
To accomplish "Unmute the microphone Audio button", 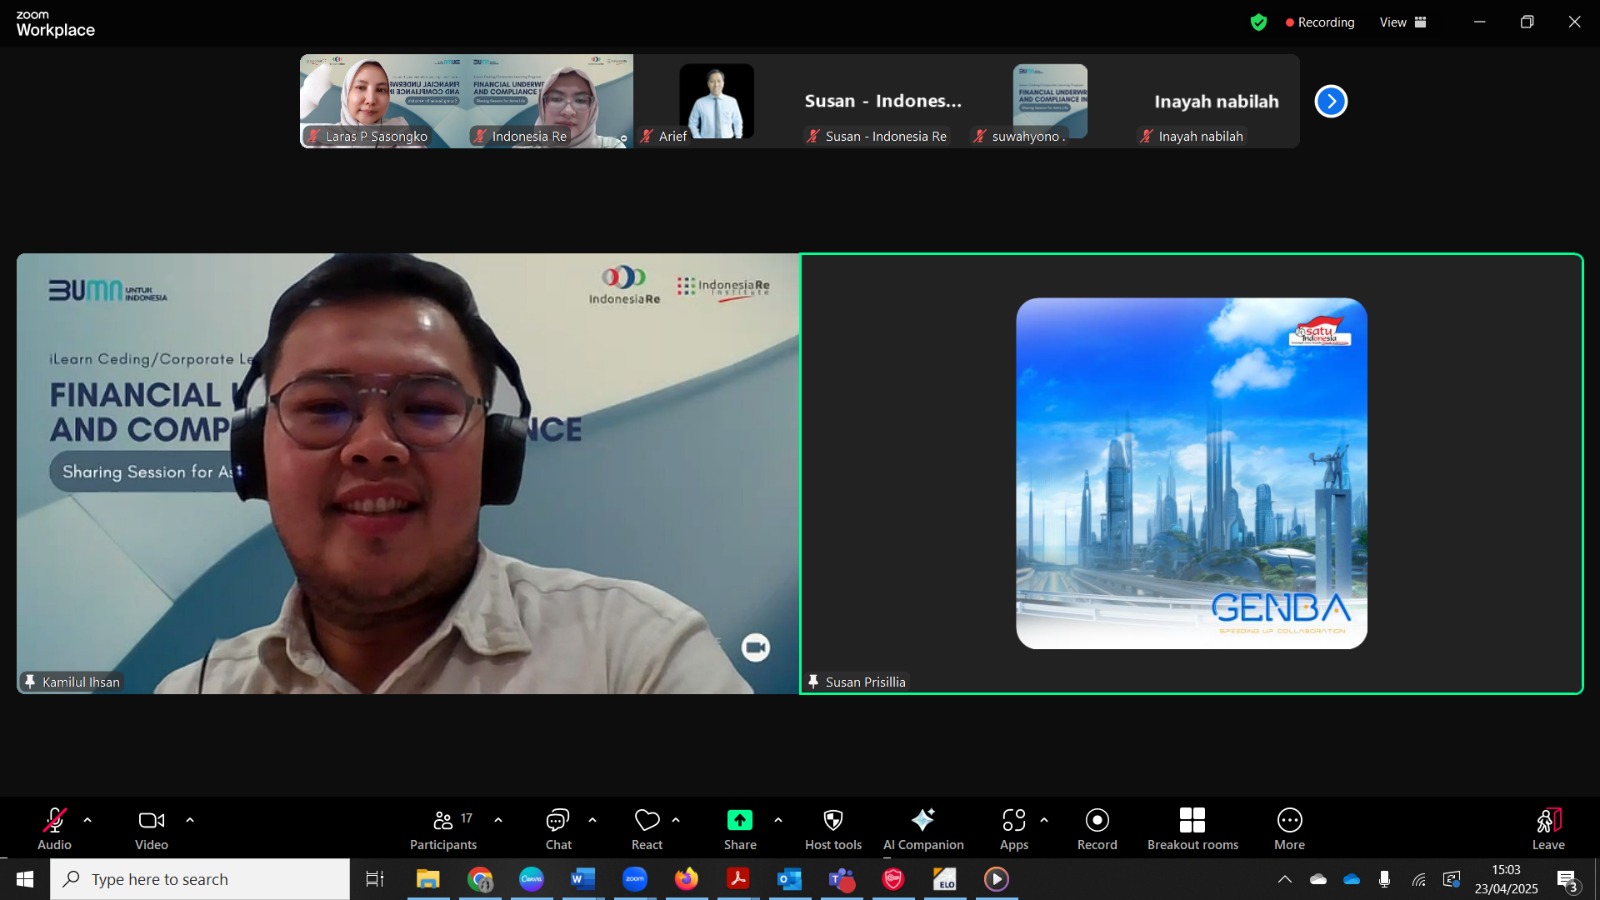I will tap(54, 829).
